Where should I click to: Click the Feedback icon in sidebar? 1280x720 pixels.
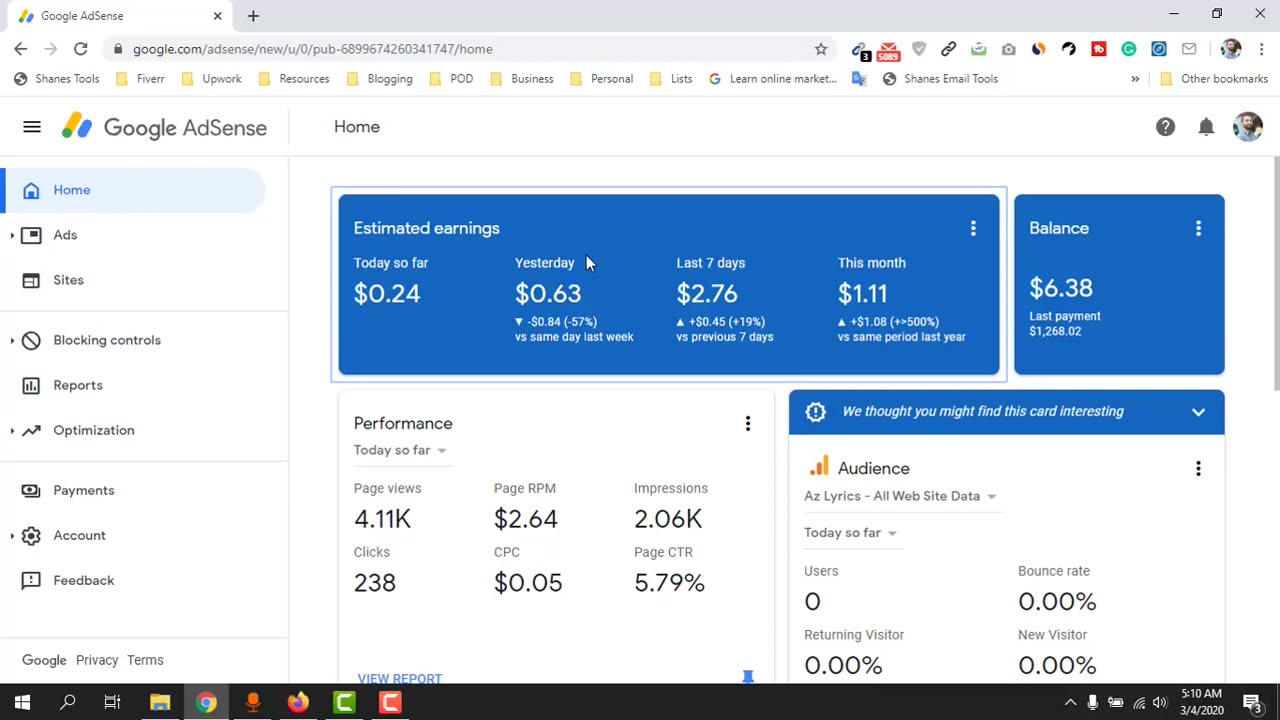[31, 580]
